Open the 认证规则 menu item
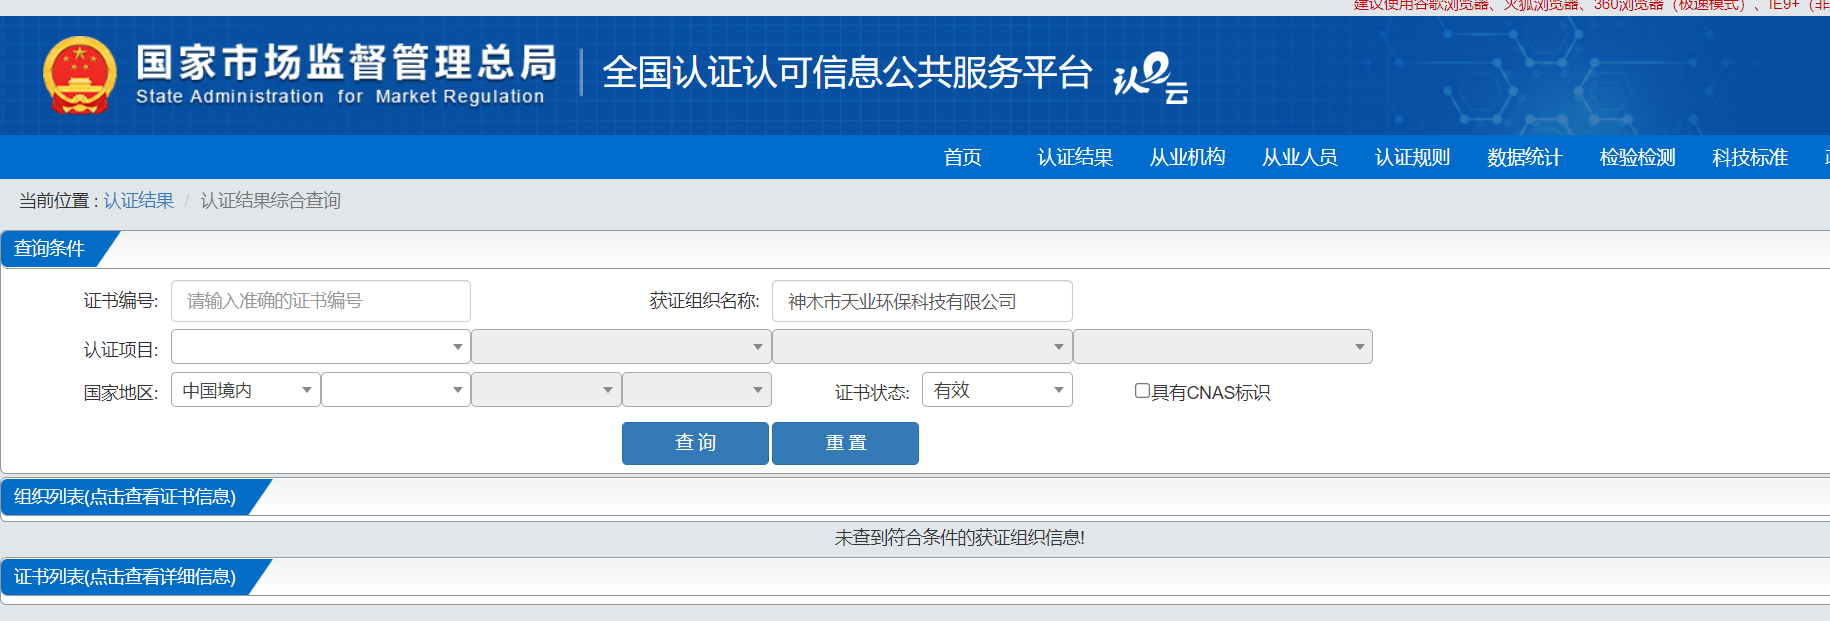 point(1412,157)
